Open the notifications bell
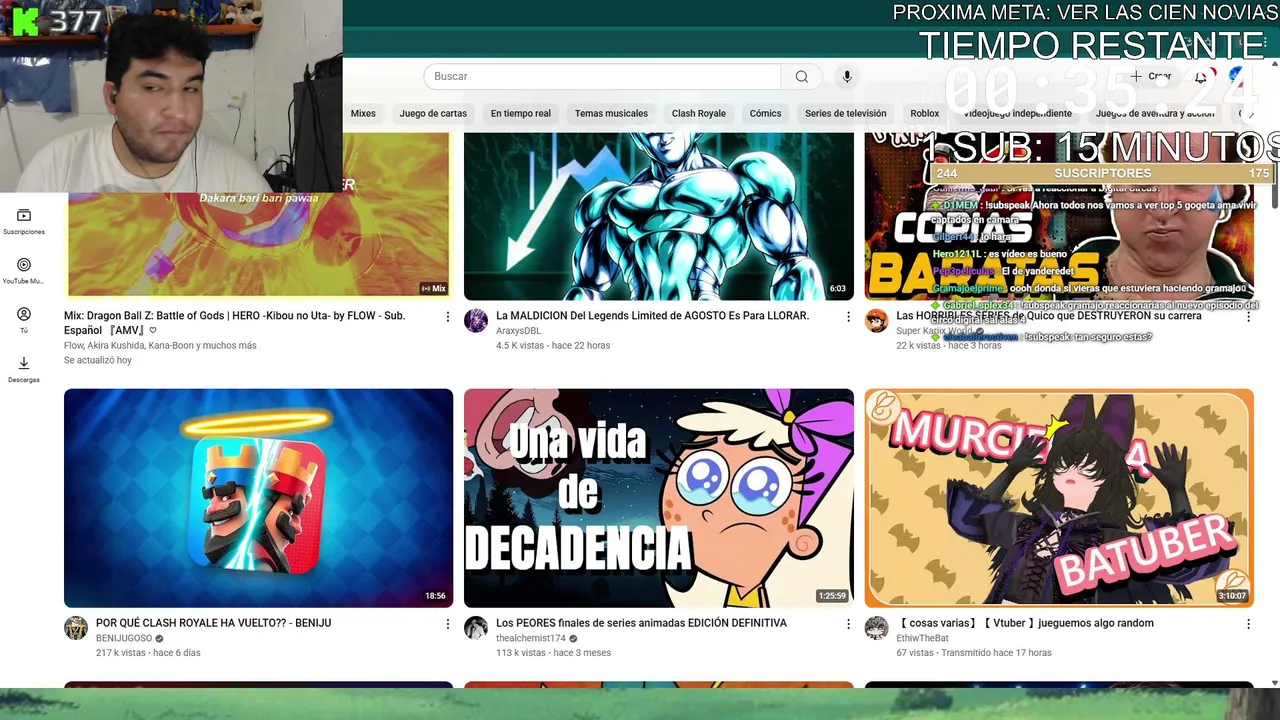Image resolution: width=1280 pixels, height=720 pixels. 1201,77
